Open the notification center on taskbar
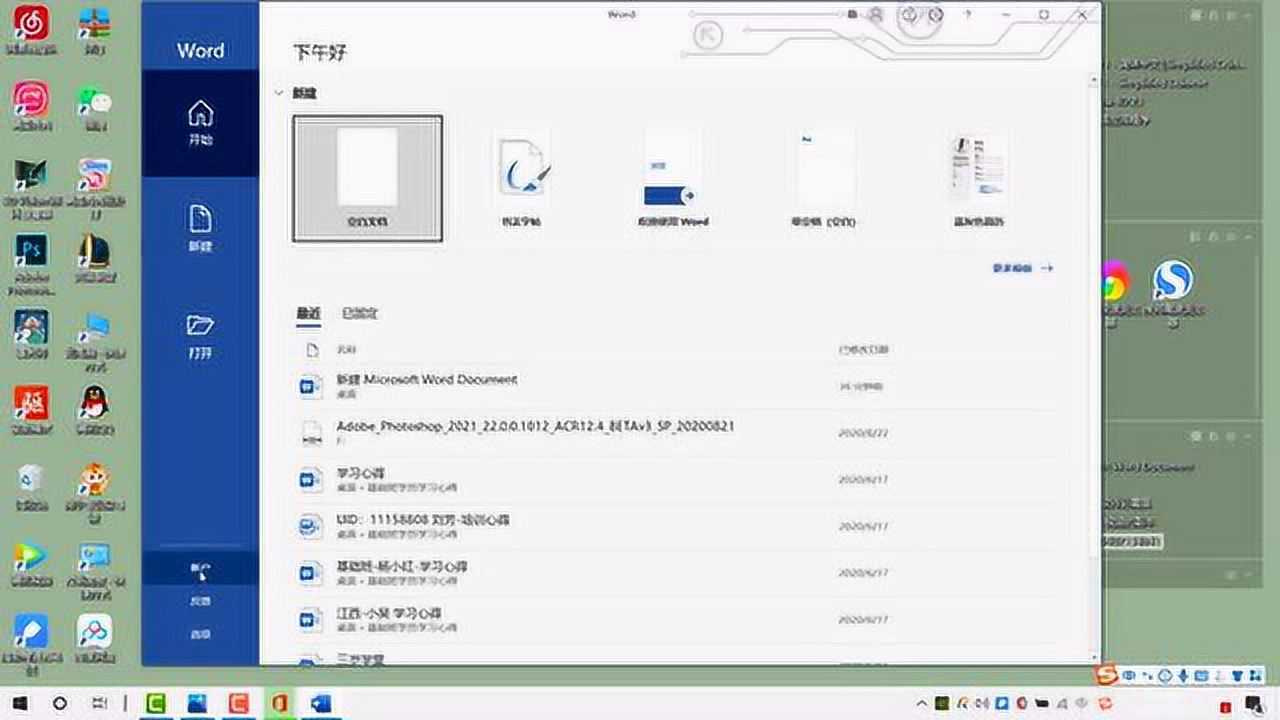1280x720 pixels. [1254, 705]
